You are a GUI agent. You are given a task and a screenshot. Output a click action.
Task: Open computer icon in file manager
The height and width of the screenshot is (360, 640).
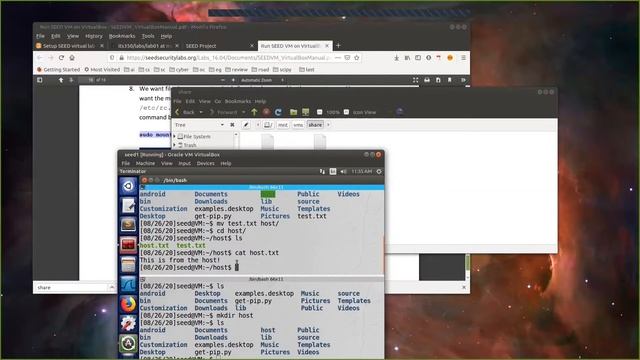pos(305,112)
